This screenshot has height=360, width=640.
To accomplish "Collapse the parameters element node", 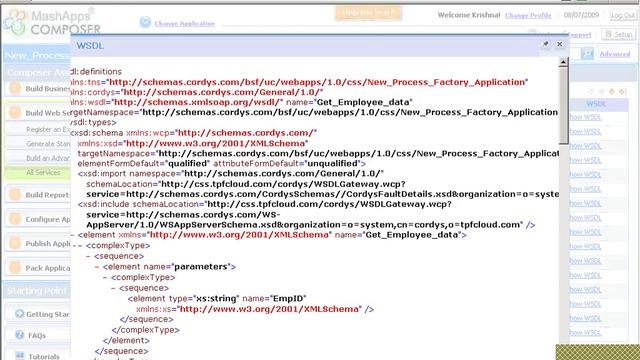I will (x=97, y=267).
